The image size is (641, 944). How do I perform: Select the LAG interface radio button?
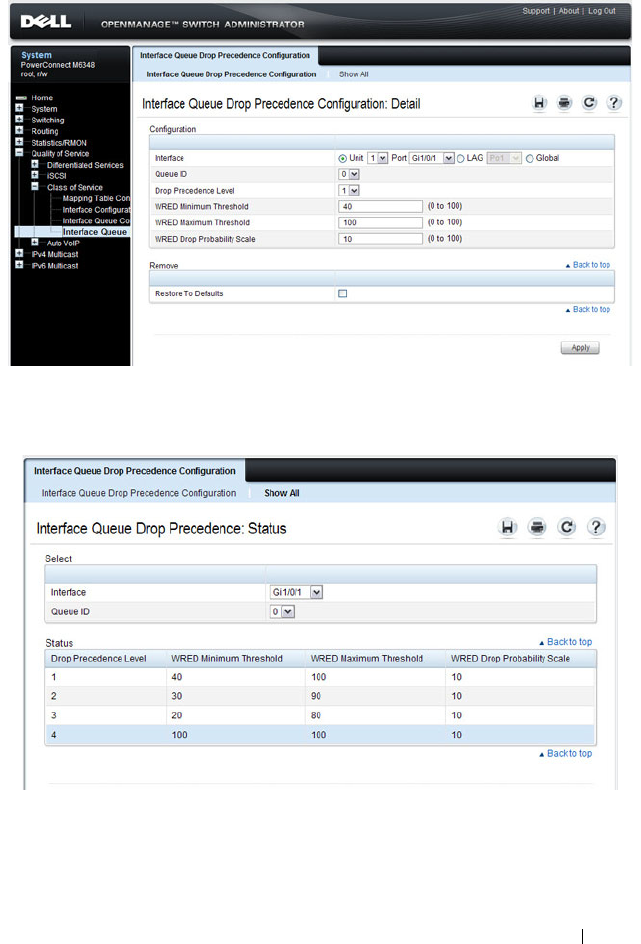click(x=460, y=158)
